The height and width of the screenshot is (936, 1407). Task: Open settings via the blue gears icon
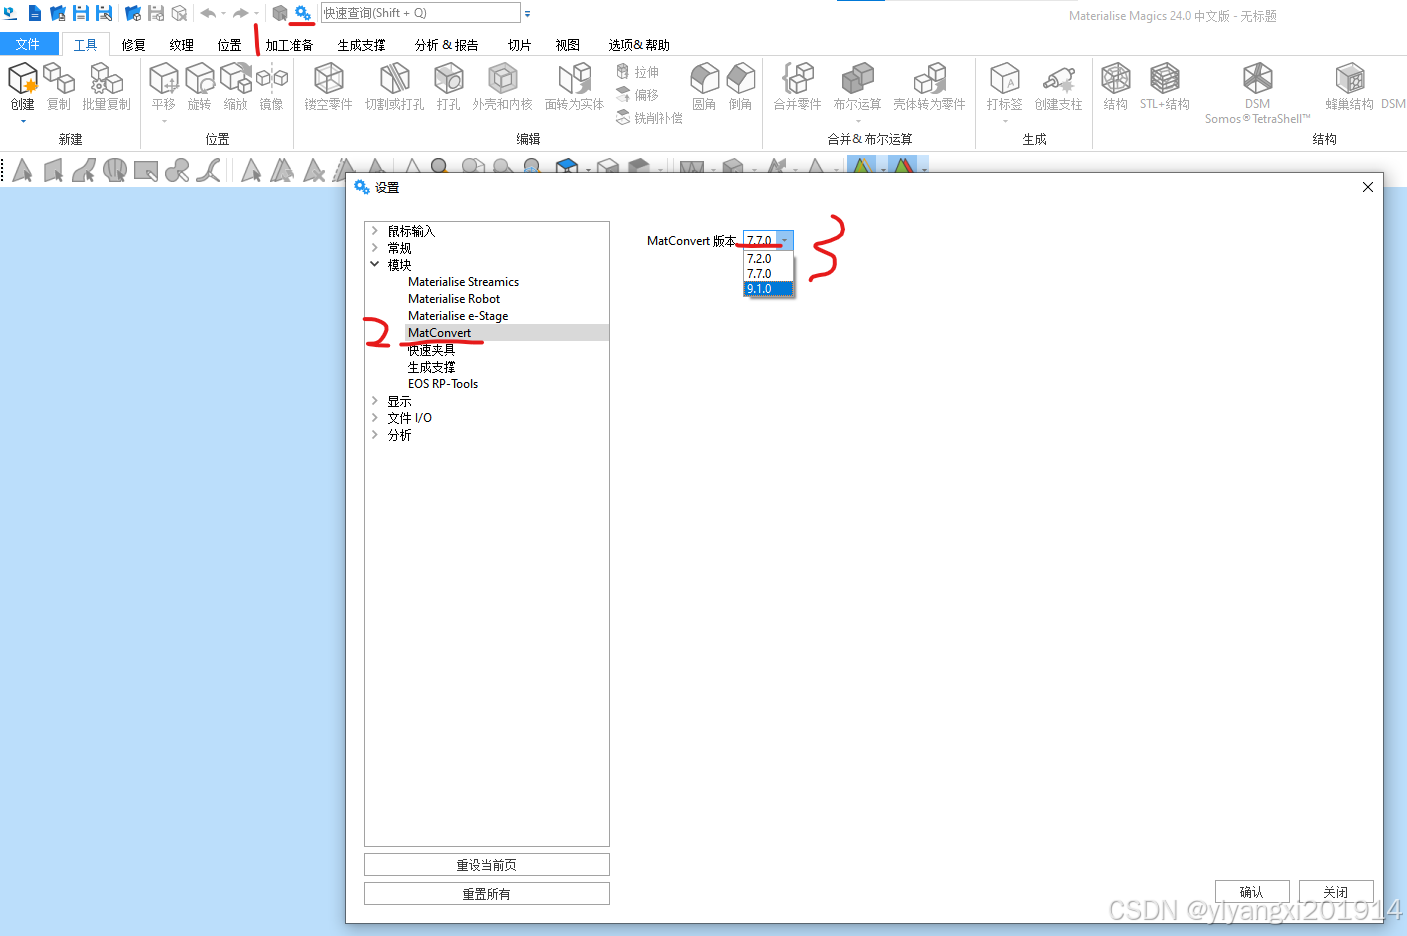coord(302,13)
